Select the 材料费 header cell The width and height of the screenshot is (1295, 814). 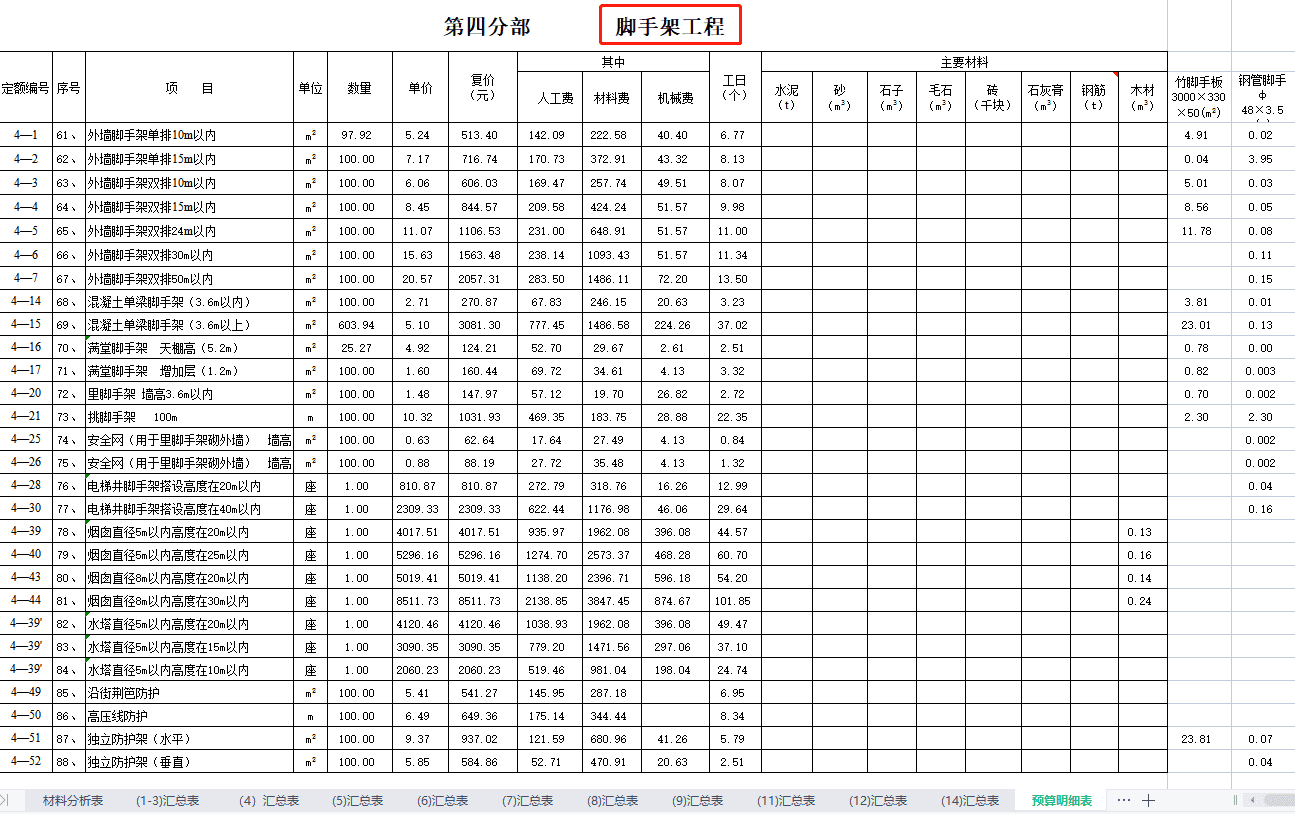(x=612, y=98)
